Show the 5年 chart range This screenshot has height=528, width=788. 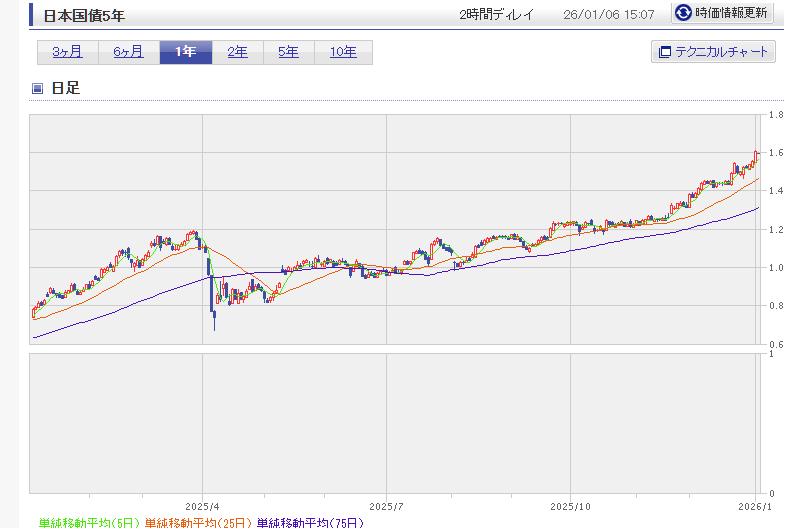pyautogui.click(x=289, y=52)
